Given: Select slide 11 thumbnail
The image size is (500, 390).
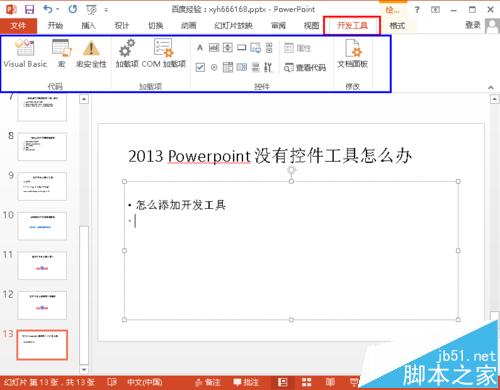Looking at the screenshot, I should pyautogui.click(x=42, y=266).
